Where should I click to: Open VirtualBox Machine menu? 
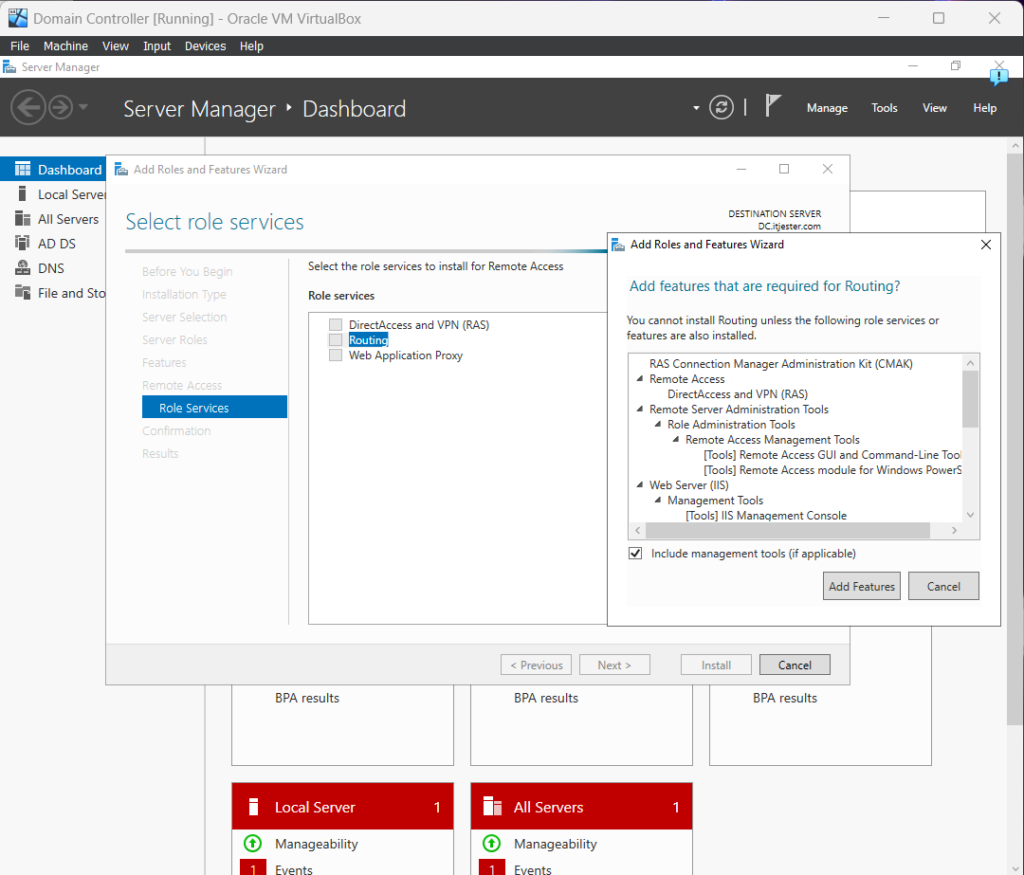click(65, 46)
